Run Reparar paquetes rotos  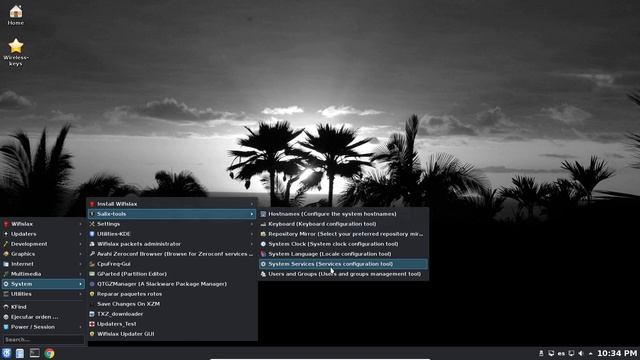coord(172,294)
